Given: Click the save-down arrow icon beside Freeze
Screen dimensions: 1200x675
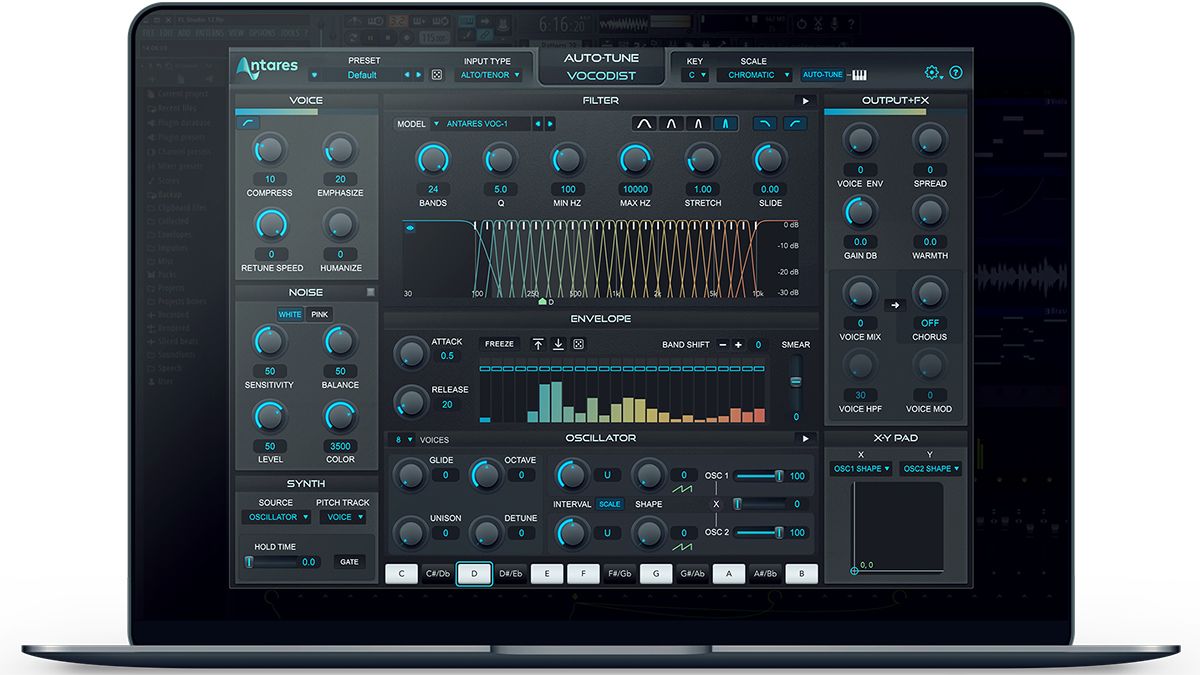Looking at the screenshot, I should (x=558, y=344).
